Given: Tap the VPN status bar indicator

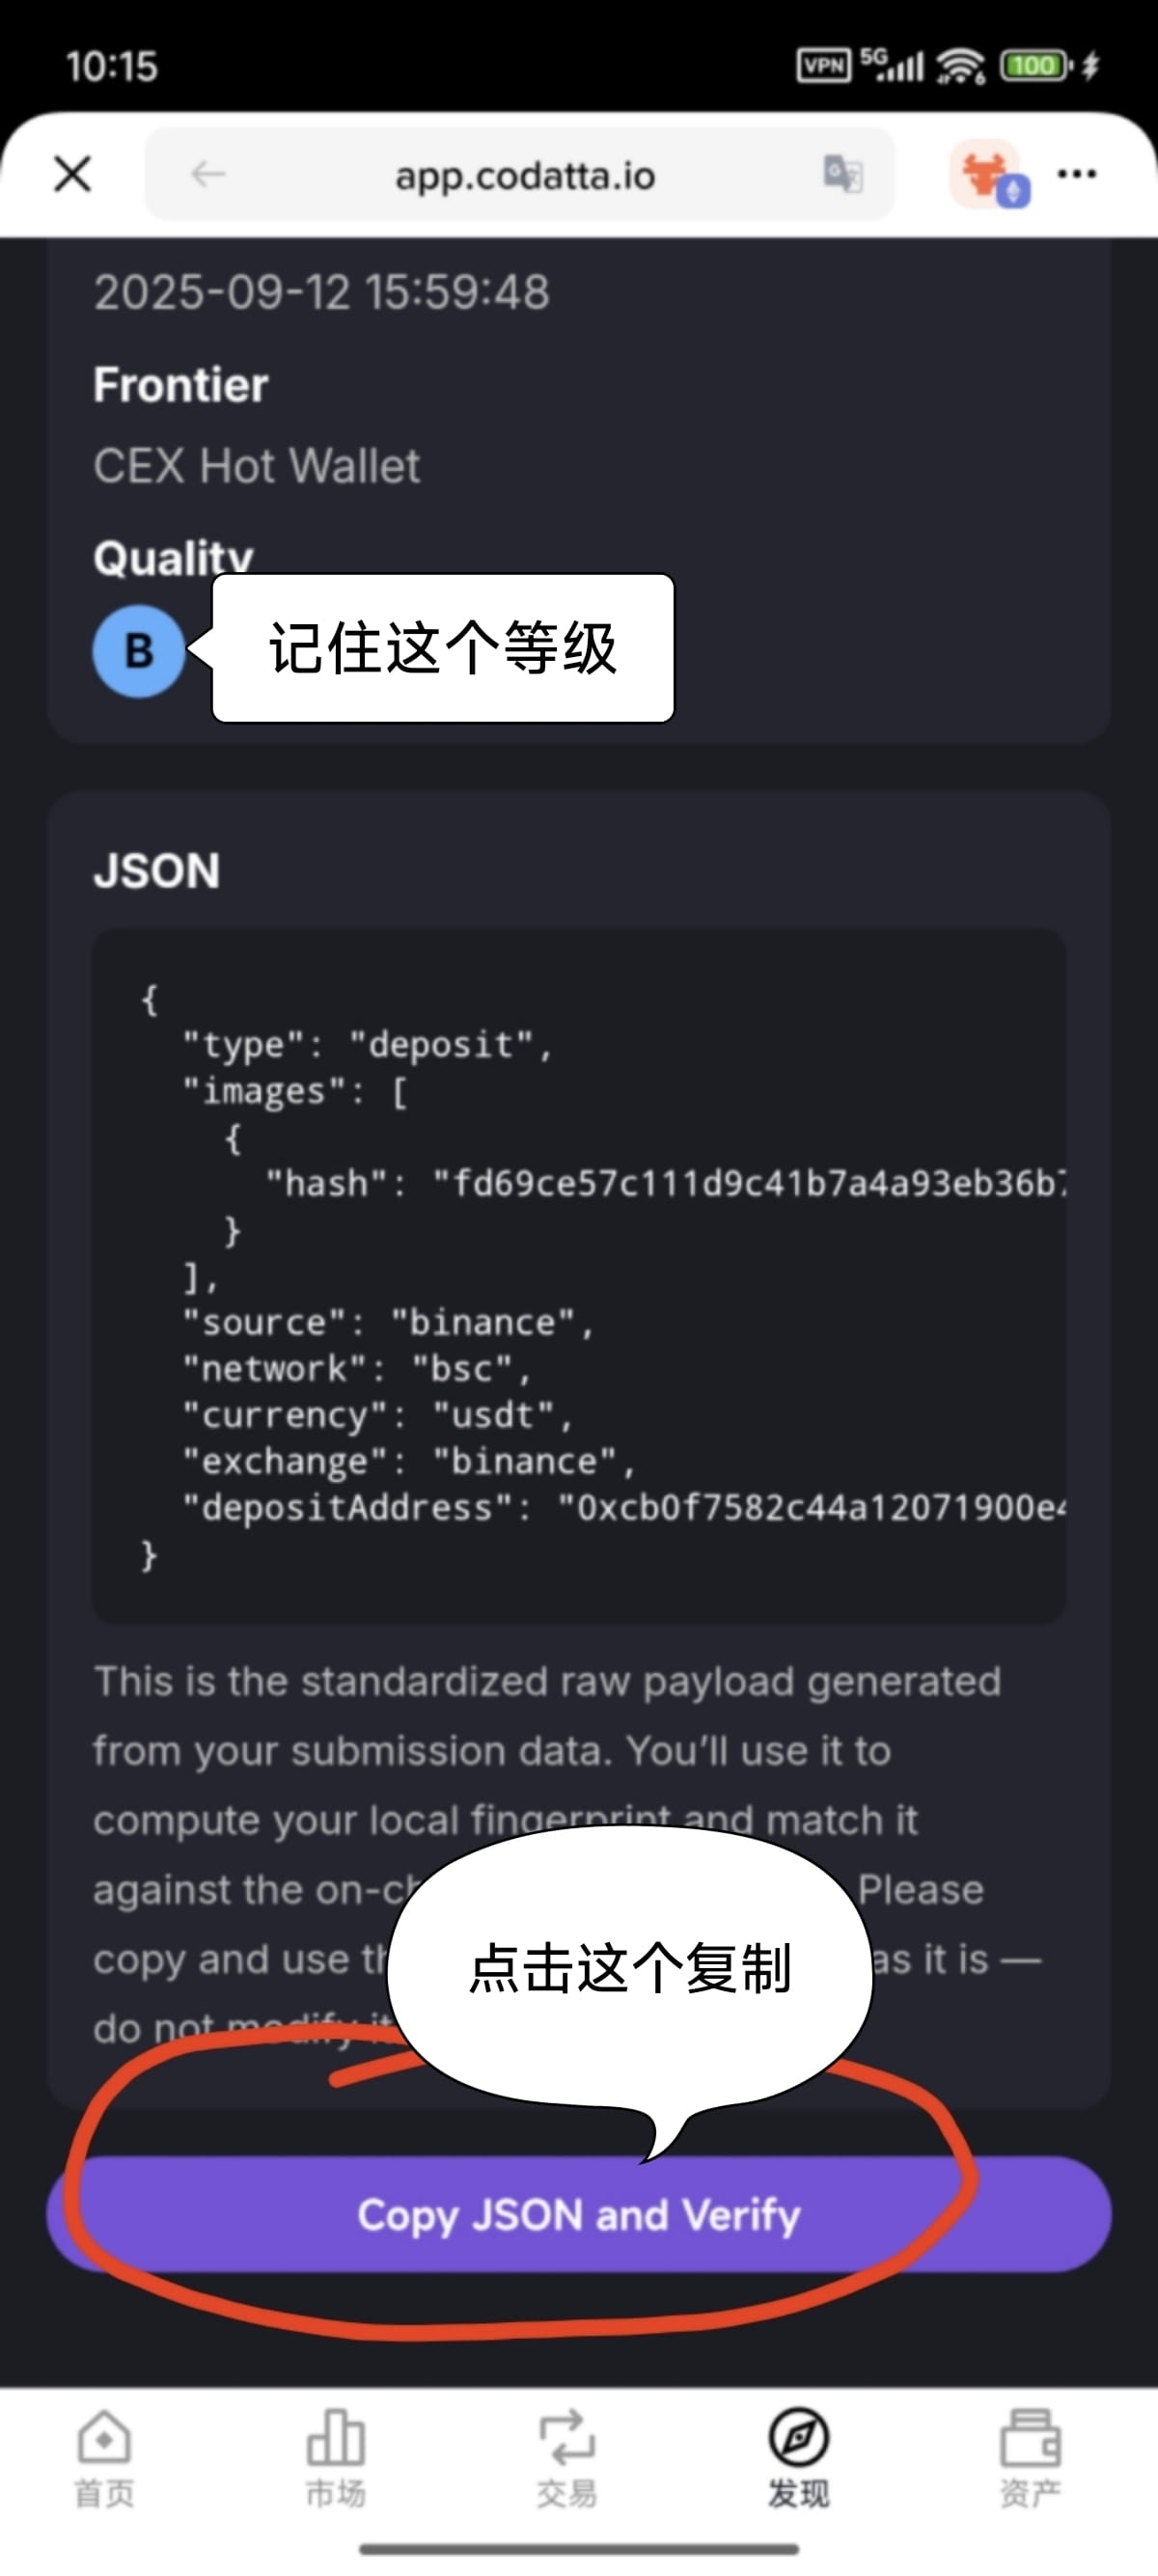Looking at the screenshot, I should pyautogui.click(x=824, y=66).
